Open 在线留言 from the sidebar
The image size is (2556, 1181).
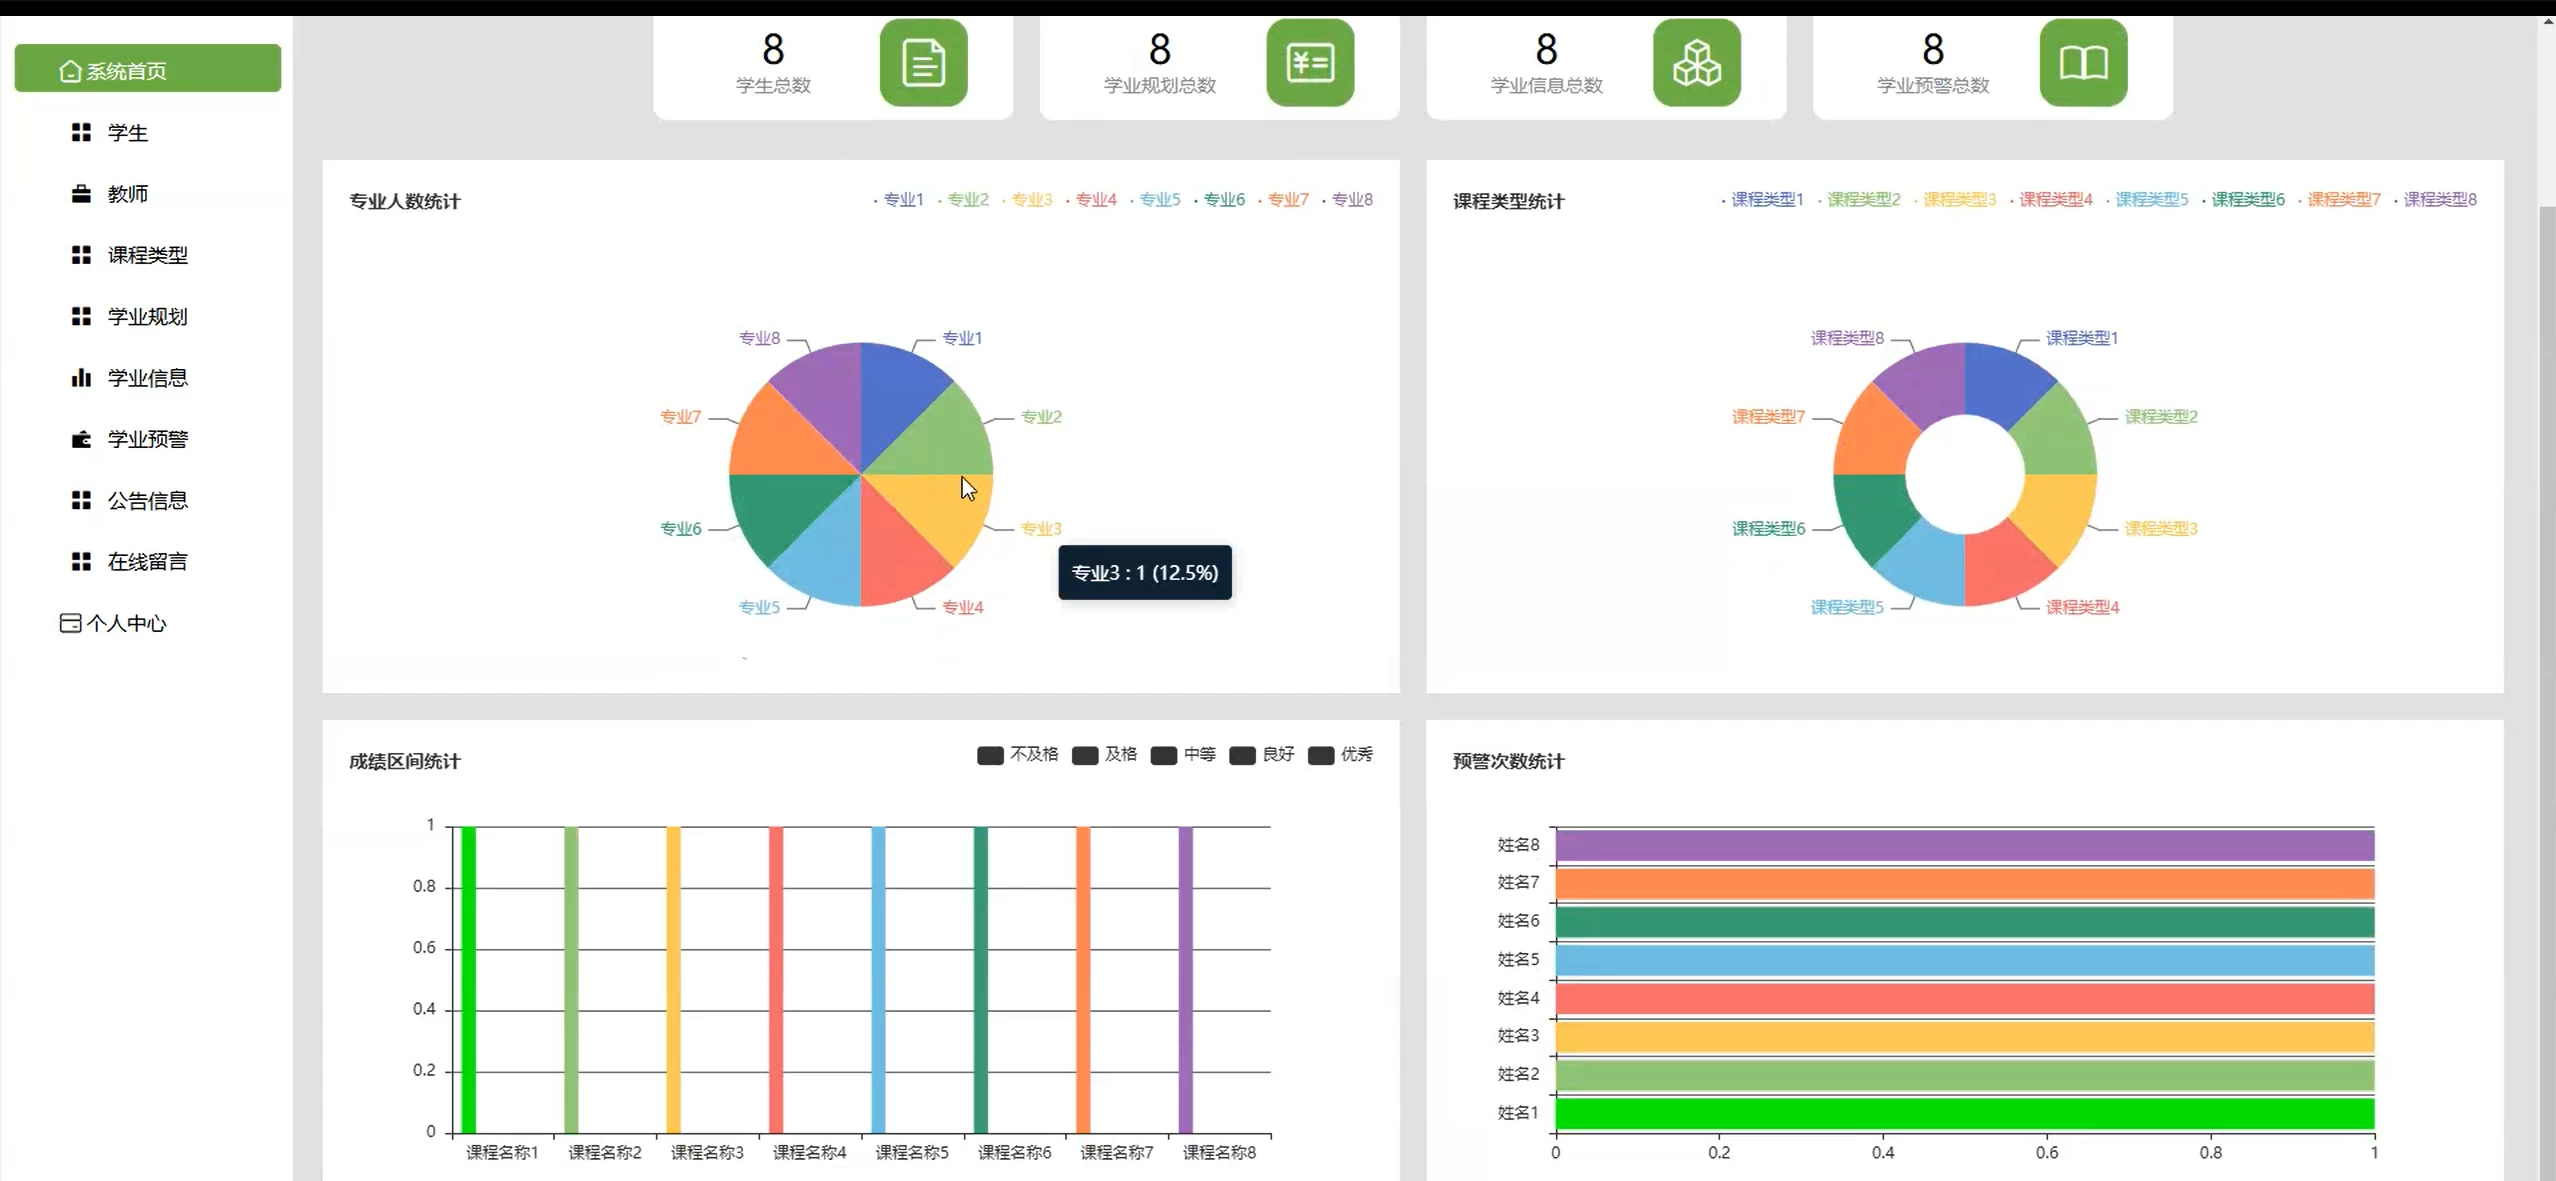(147, 562)
